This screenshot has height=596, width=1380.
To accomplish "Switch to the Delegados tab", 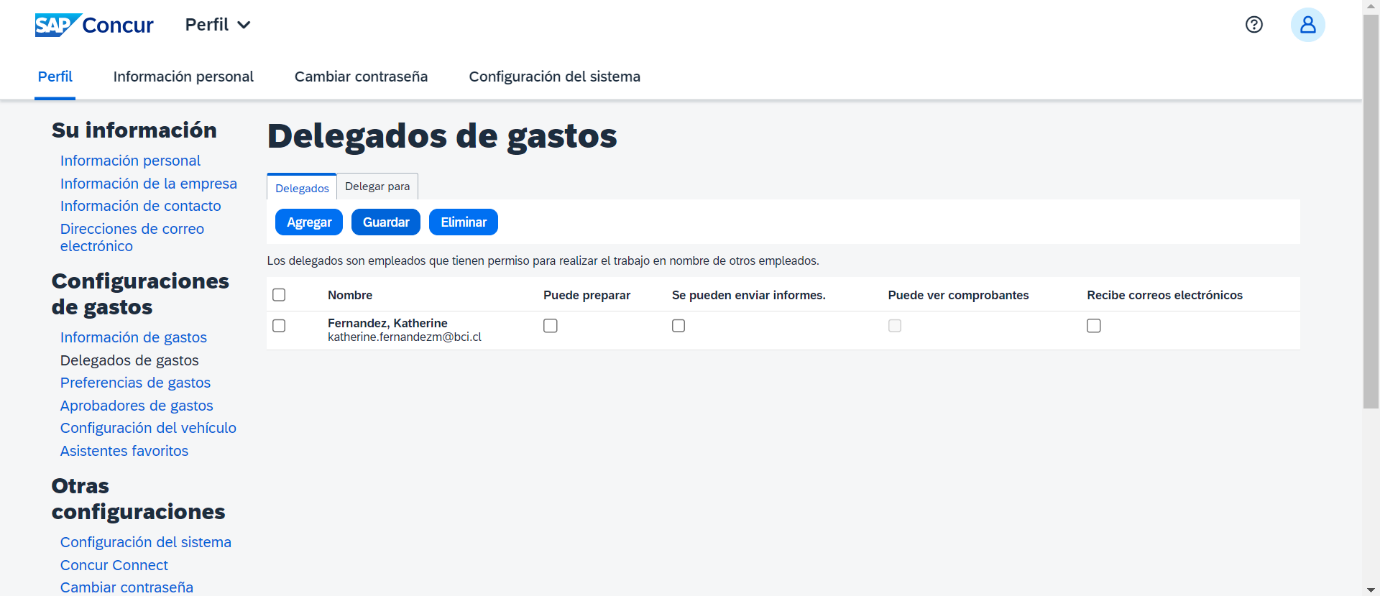I will [302, 187].
